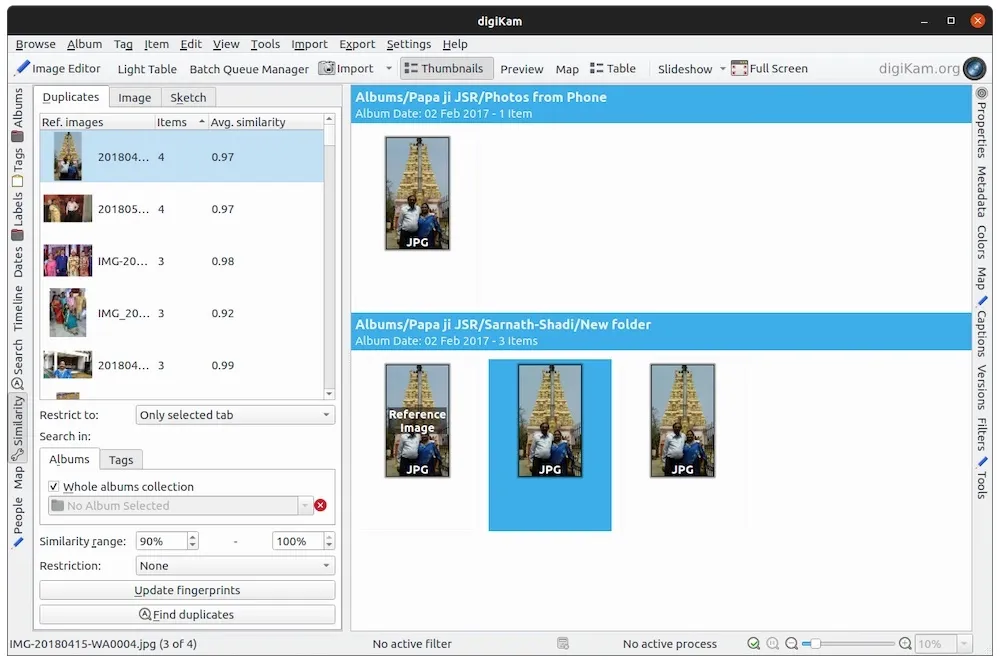The image size is (1000, 663).
Task: Adjust the thumbnail zoom slider
Action: pyautogui.click(x=817, y=644)
